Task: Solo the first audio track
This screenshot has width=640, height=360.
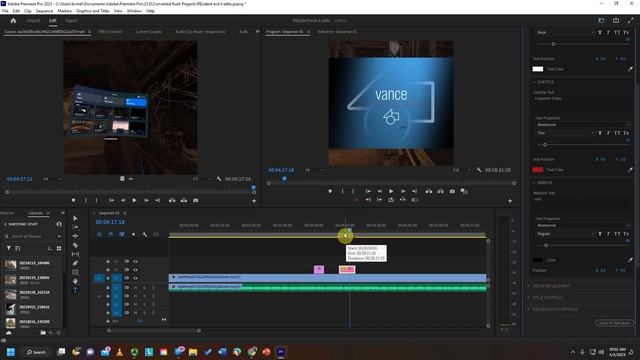Action: point(144,287)
